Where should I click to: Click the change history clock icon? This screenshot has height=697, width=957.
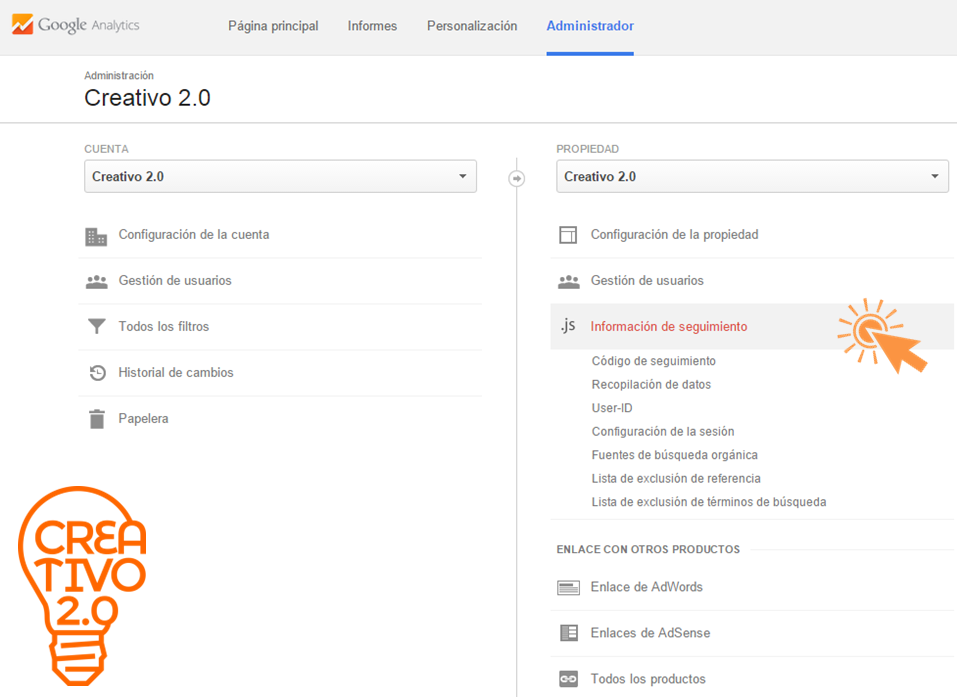pyautogui.click(x=97, y=372)
